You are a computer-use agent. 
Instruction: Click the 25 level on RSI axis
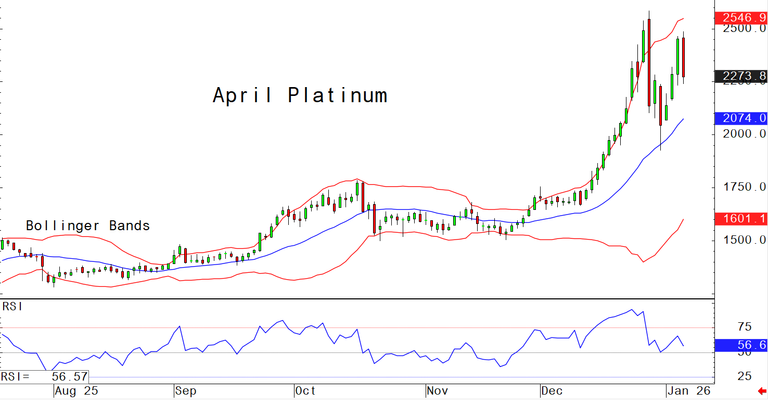point(743,376)
